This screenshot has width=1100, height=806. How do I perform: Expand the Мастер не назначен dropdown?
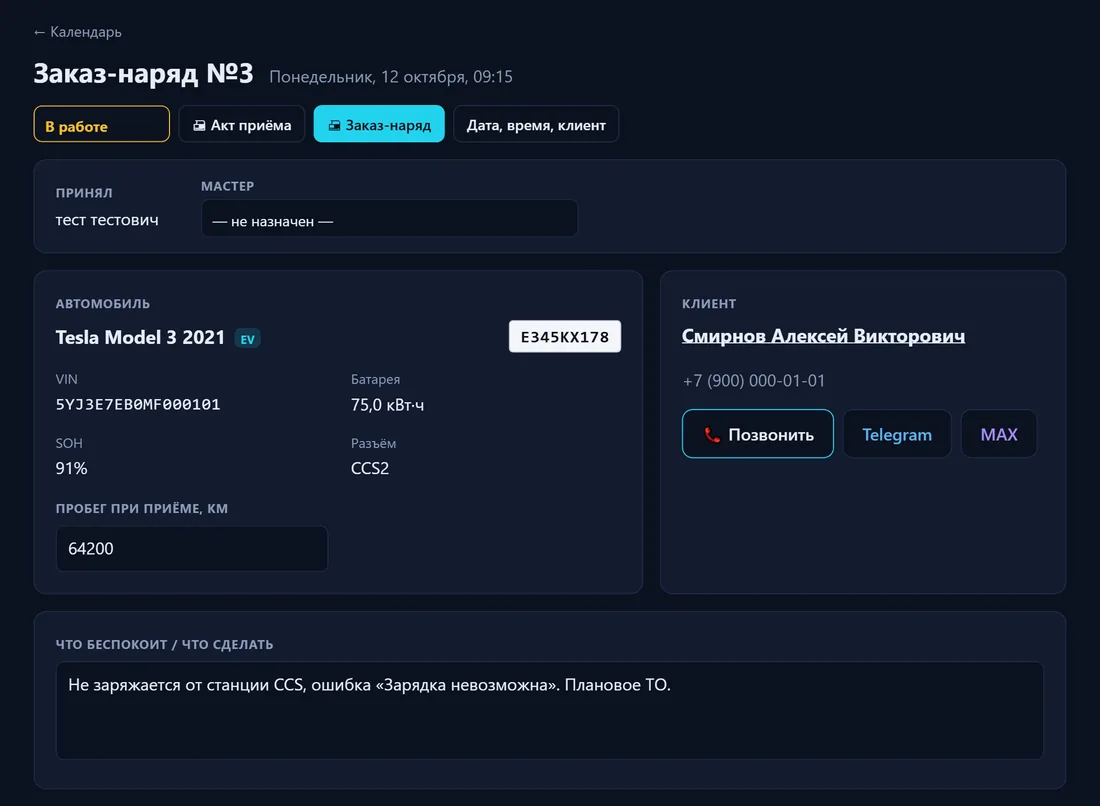point(389,219)
